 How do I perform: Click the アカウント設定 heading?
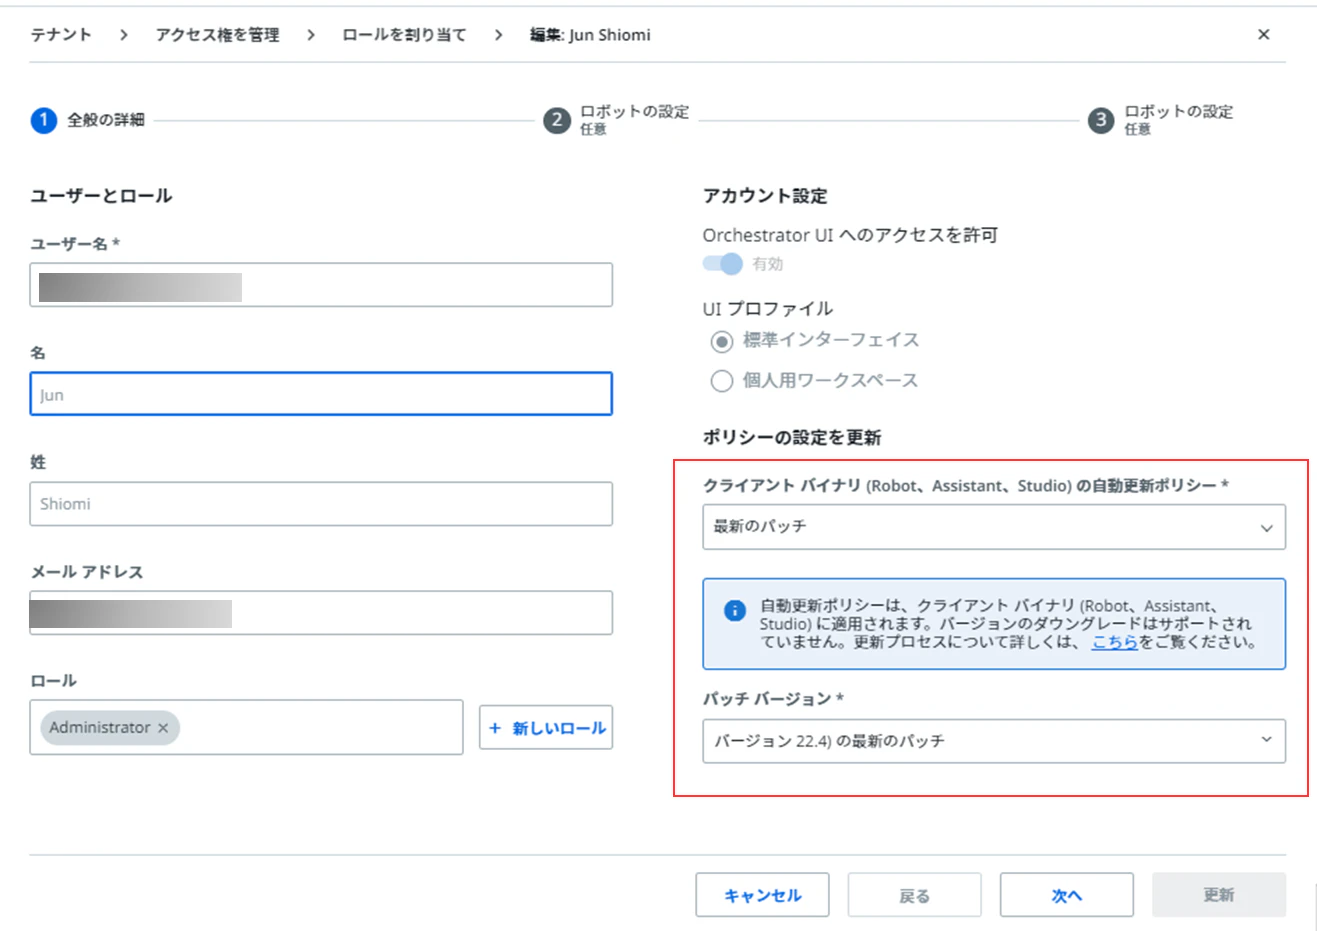point(765,196)
